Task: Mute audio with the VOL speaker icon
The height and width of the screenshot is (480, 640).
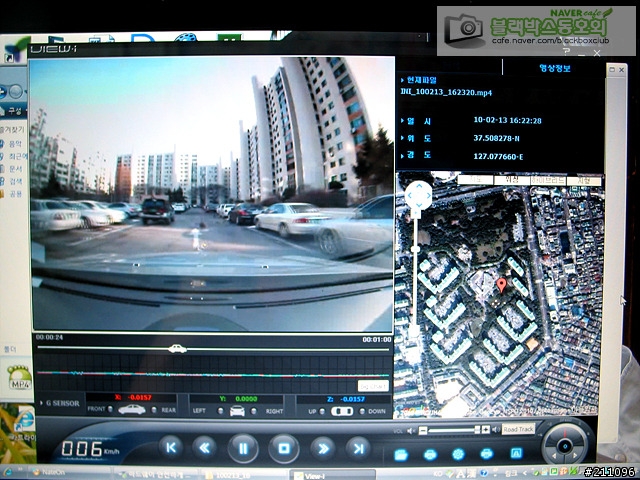Action: (411, 431)
